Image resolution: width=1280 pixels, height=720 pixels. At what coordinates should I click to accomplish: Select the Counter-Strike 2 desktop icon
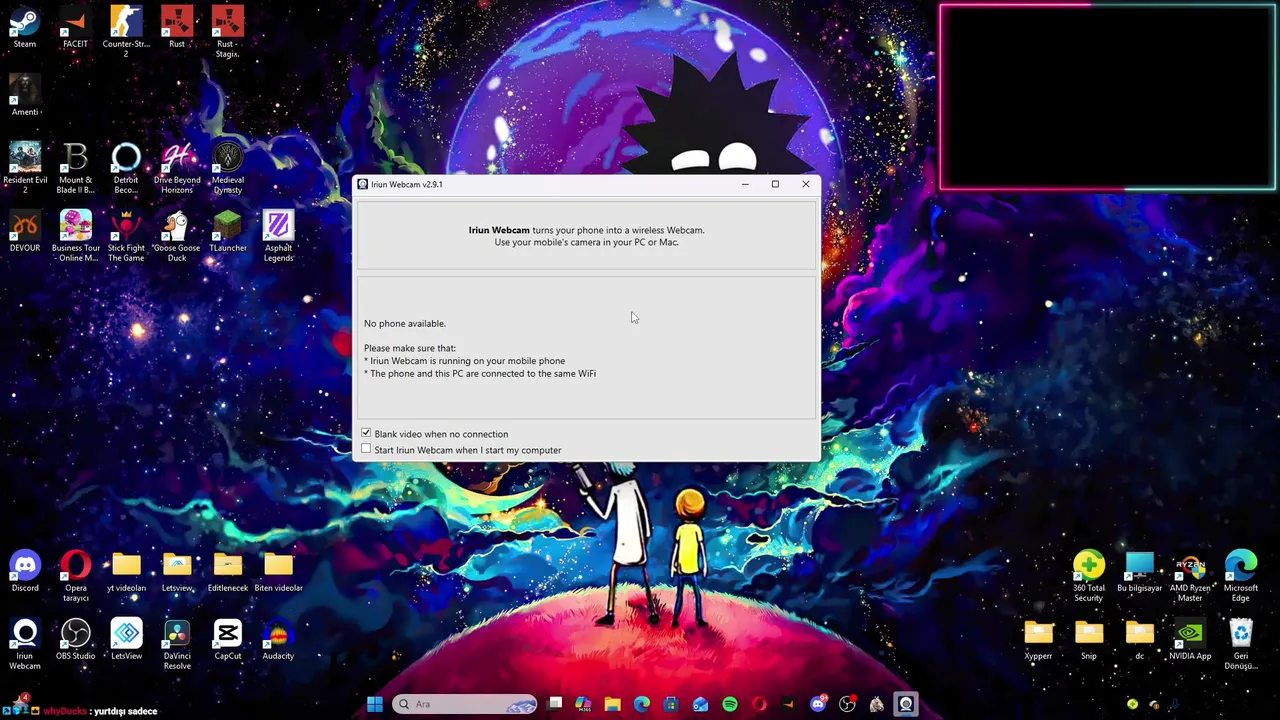click(126, 32)
